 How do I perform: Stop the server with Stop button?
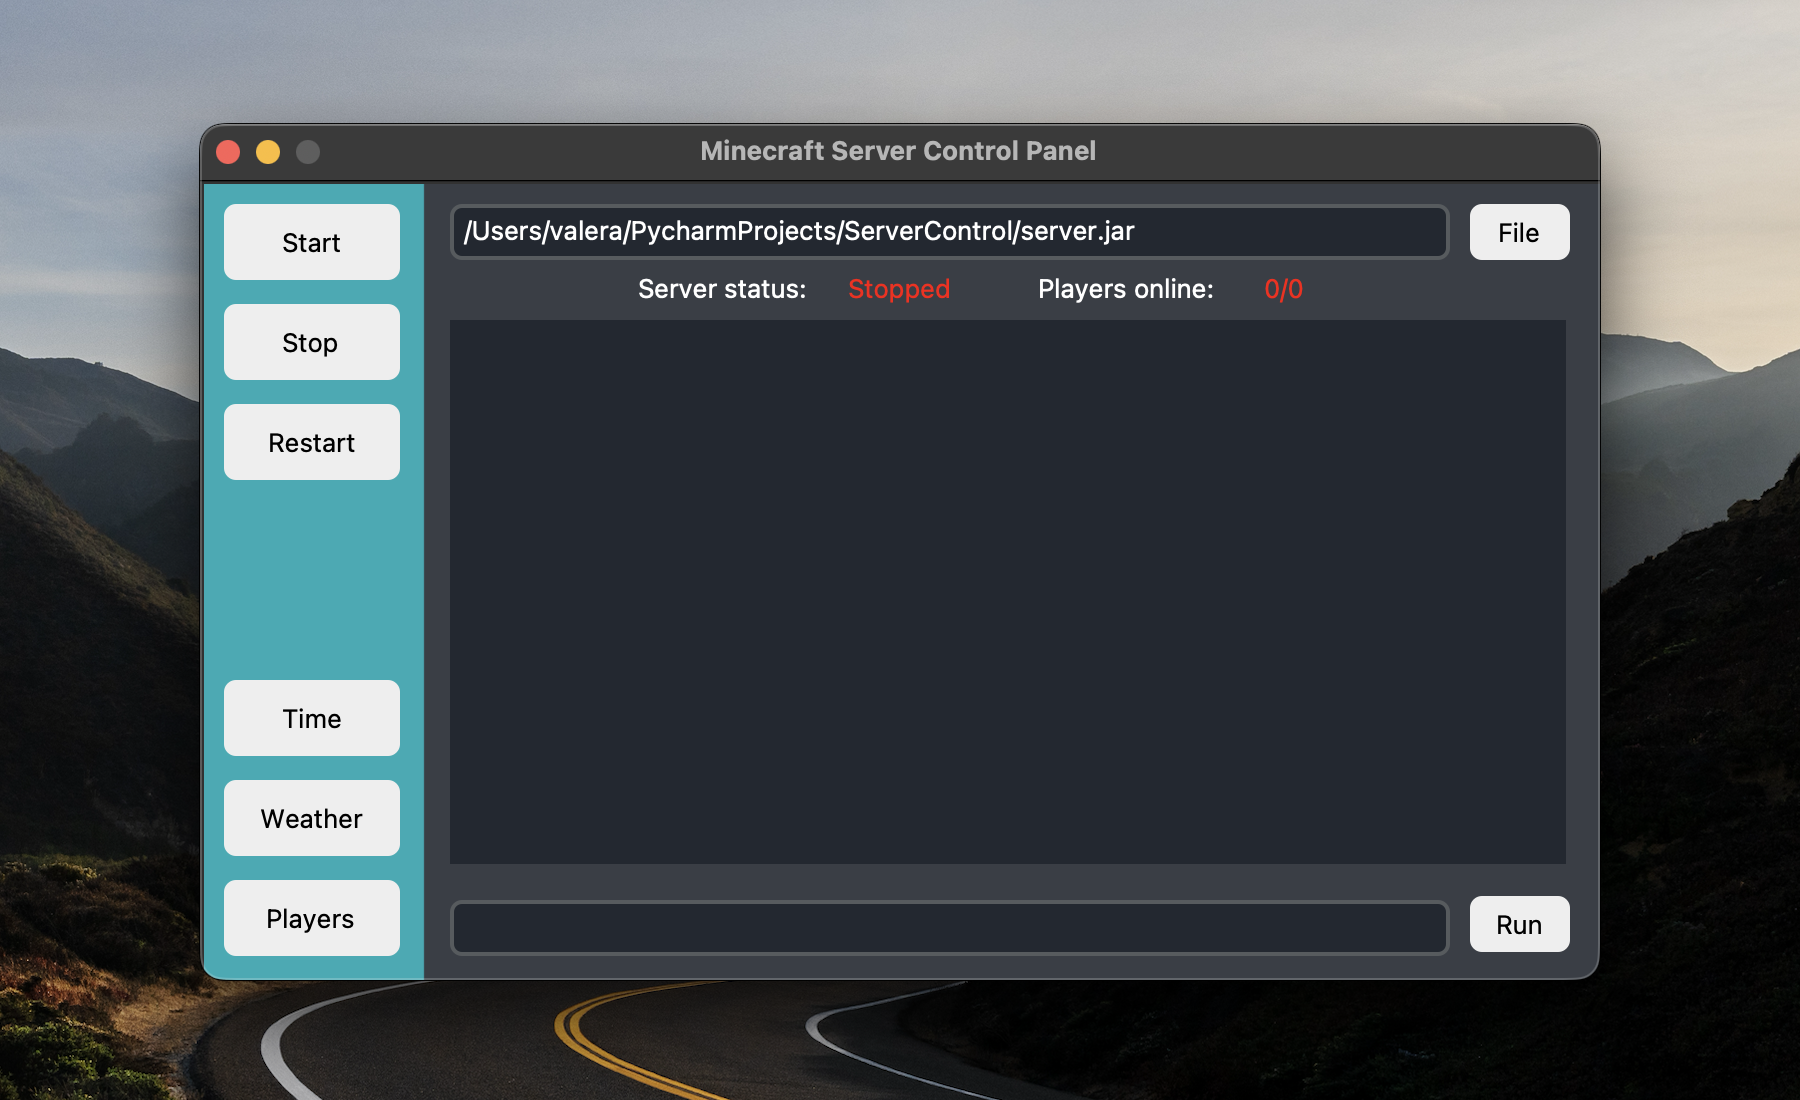312,342
